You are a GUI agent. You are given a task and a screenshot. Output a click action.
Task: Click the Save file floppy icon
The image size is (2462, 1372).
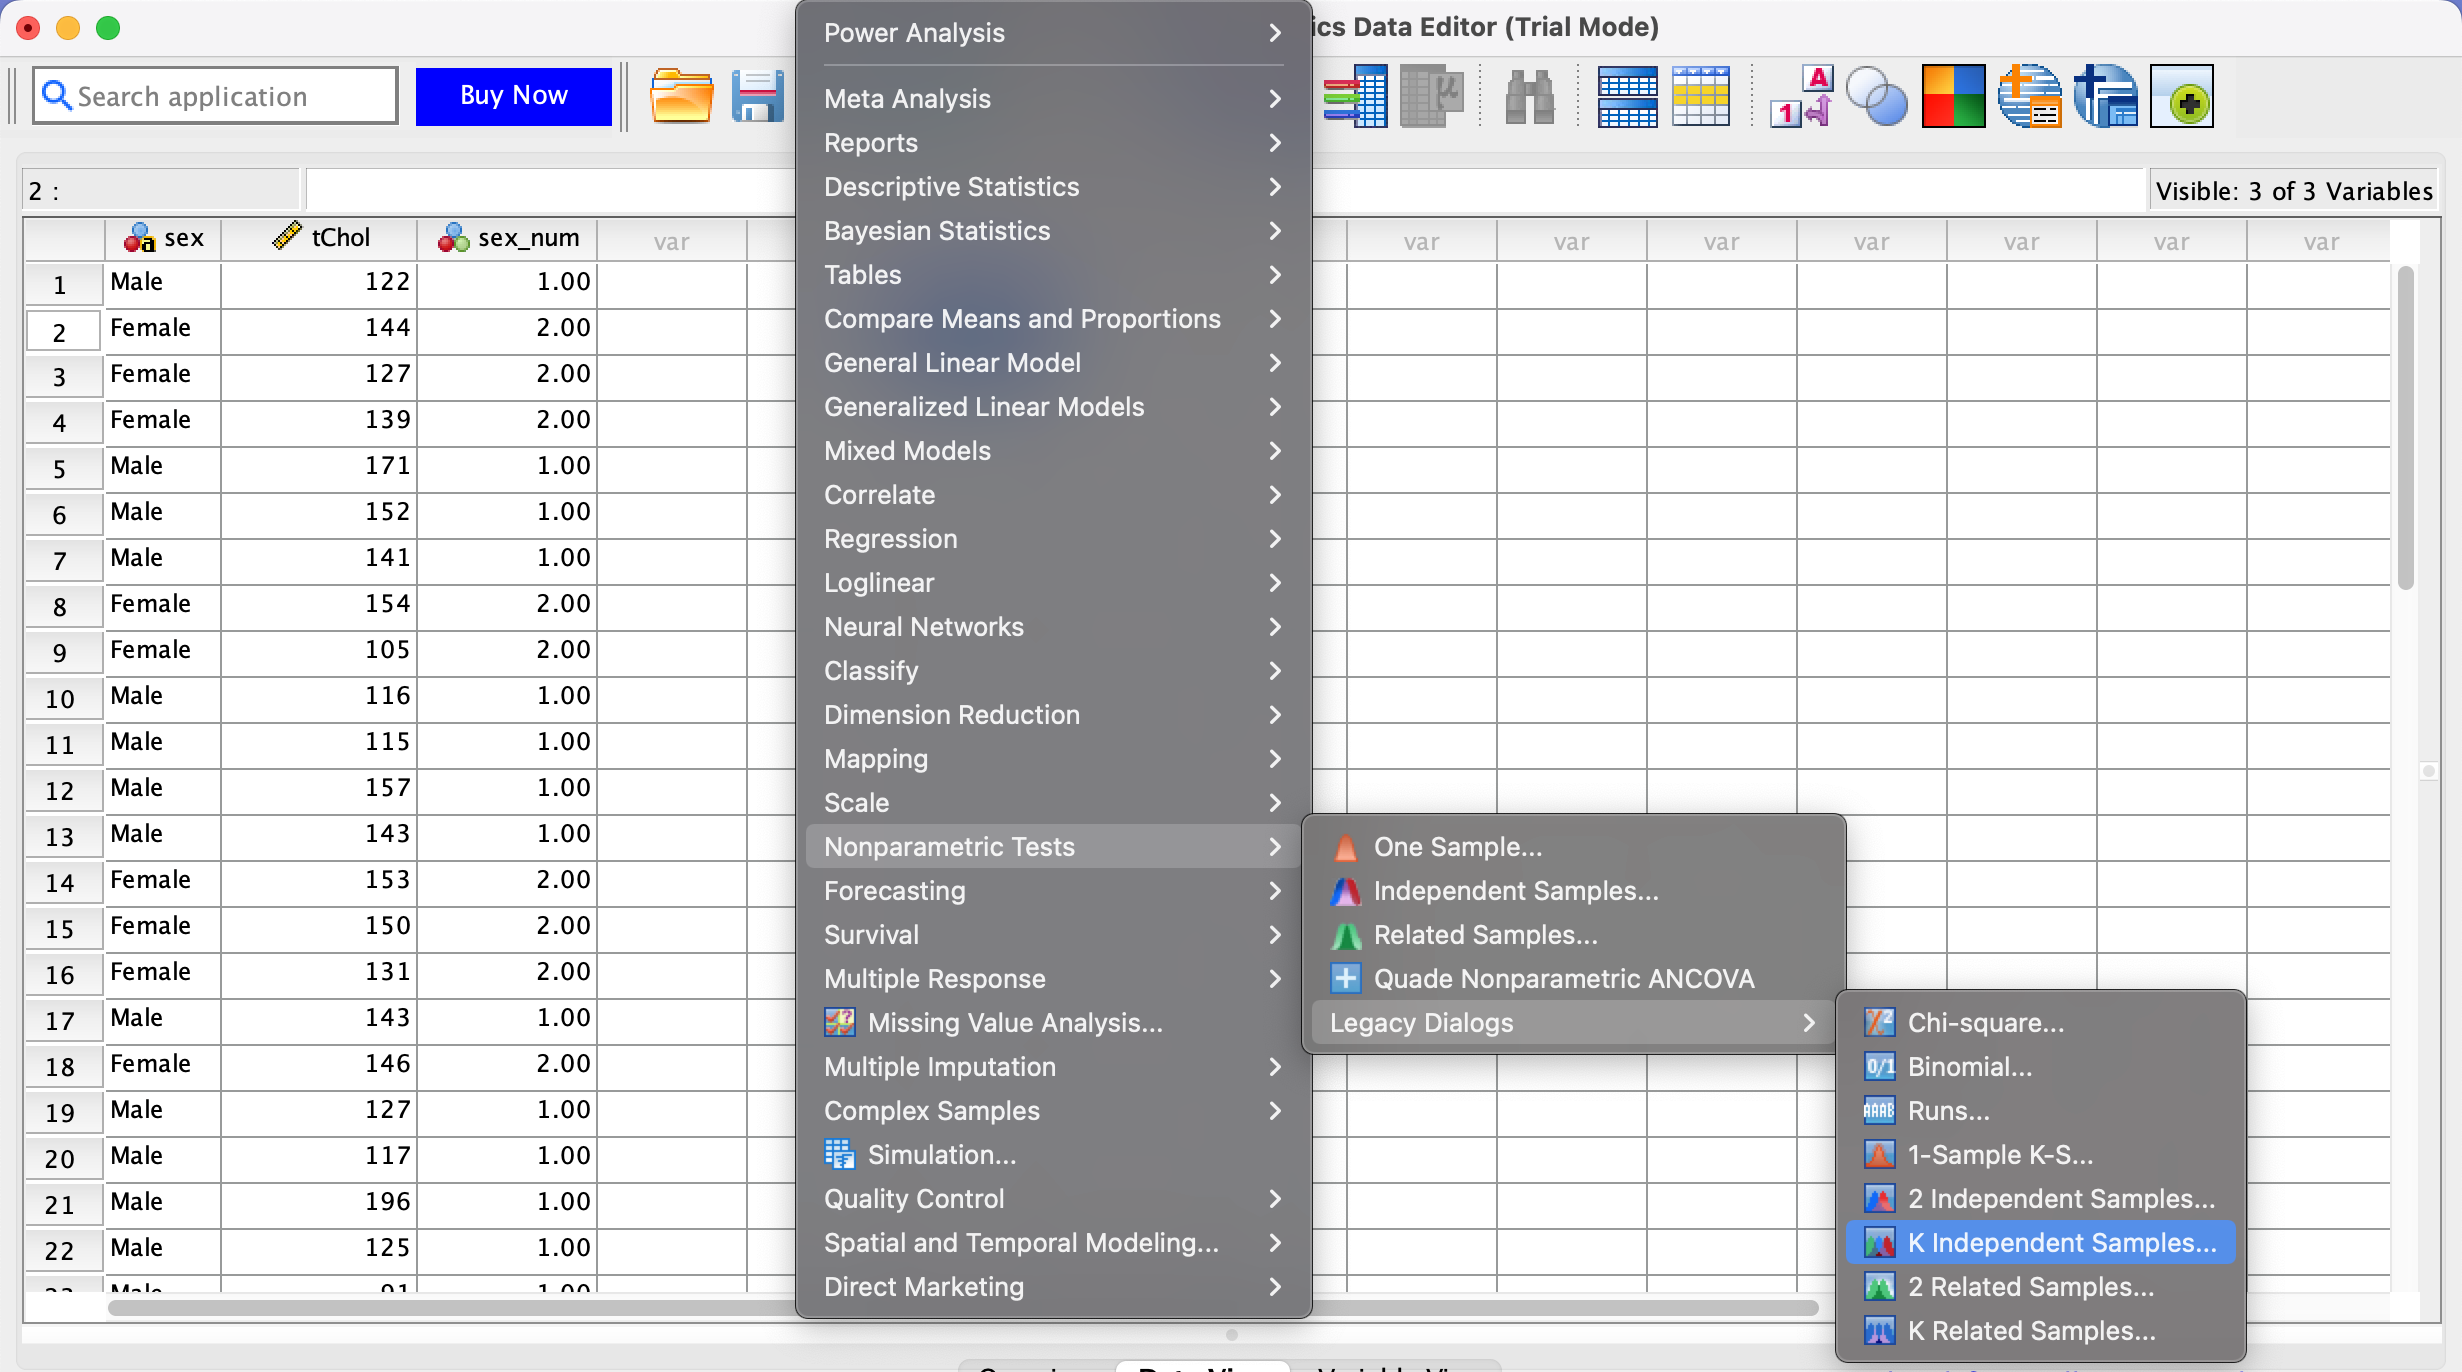tap(757, 97)
